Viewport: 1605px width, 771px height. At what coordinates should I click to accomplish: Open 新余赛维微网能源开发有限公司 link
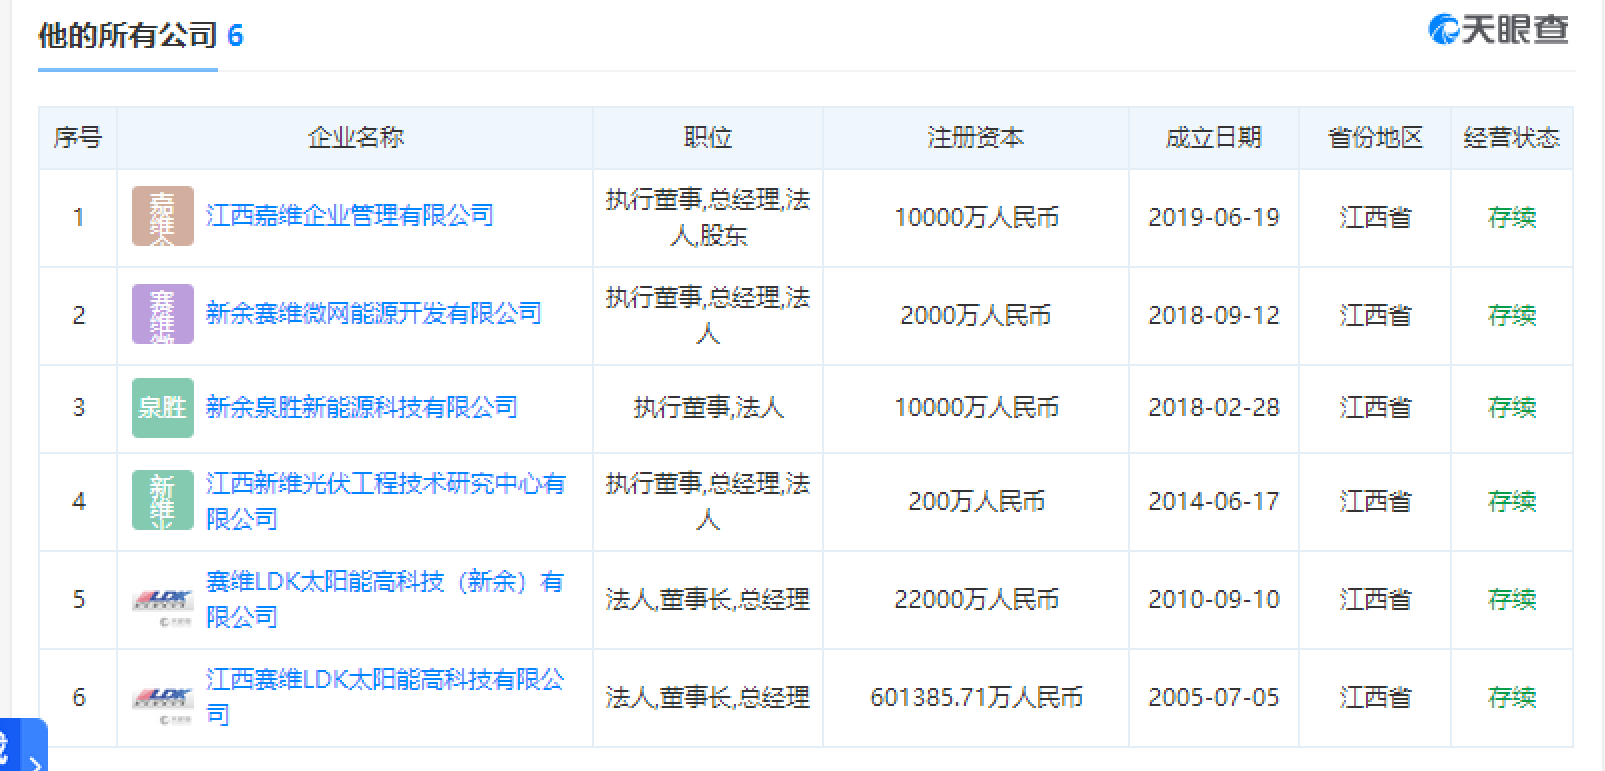pyautogui.click(x=373, y=314)
